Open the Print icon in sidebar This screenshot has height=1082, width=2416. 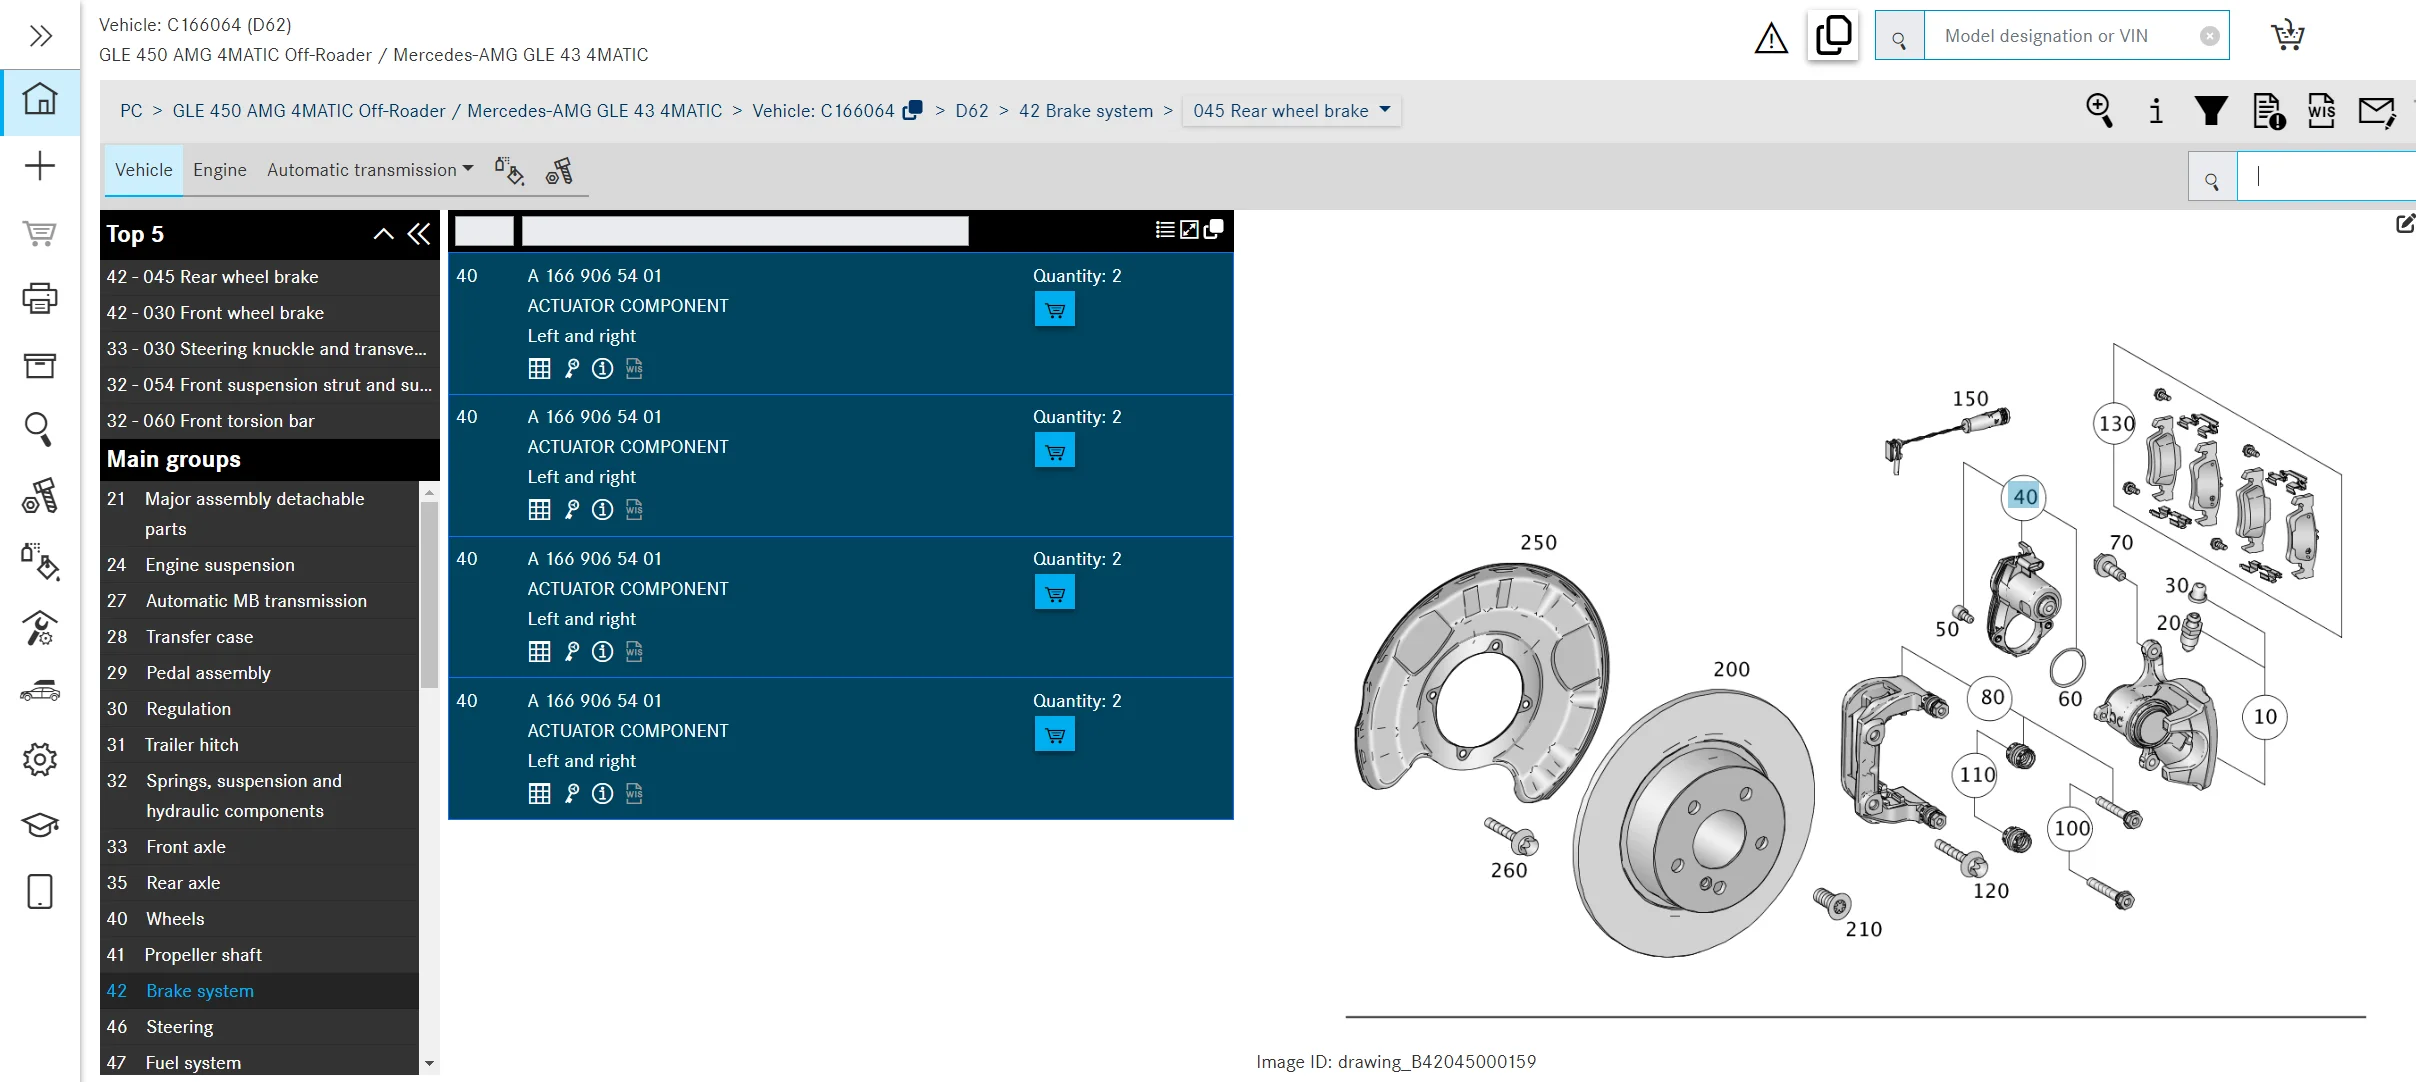40,298
